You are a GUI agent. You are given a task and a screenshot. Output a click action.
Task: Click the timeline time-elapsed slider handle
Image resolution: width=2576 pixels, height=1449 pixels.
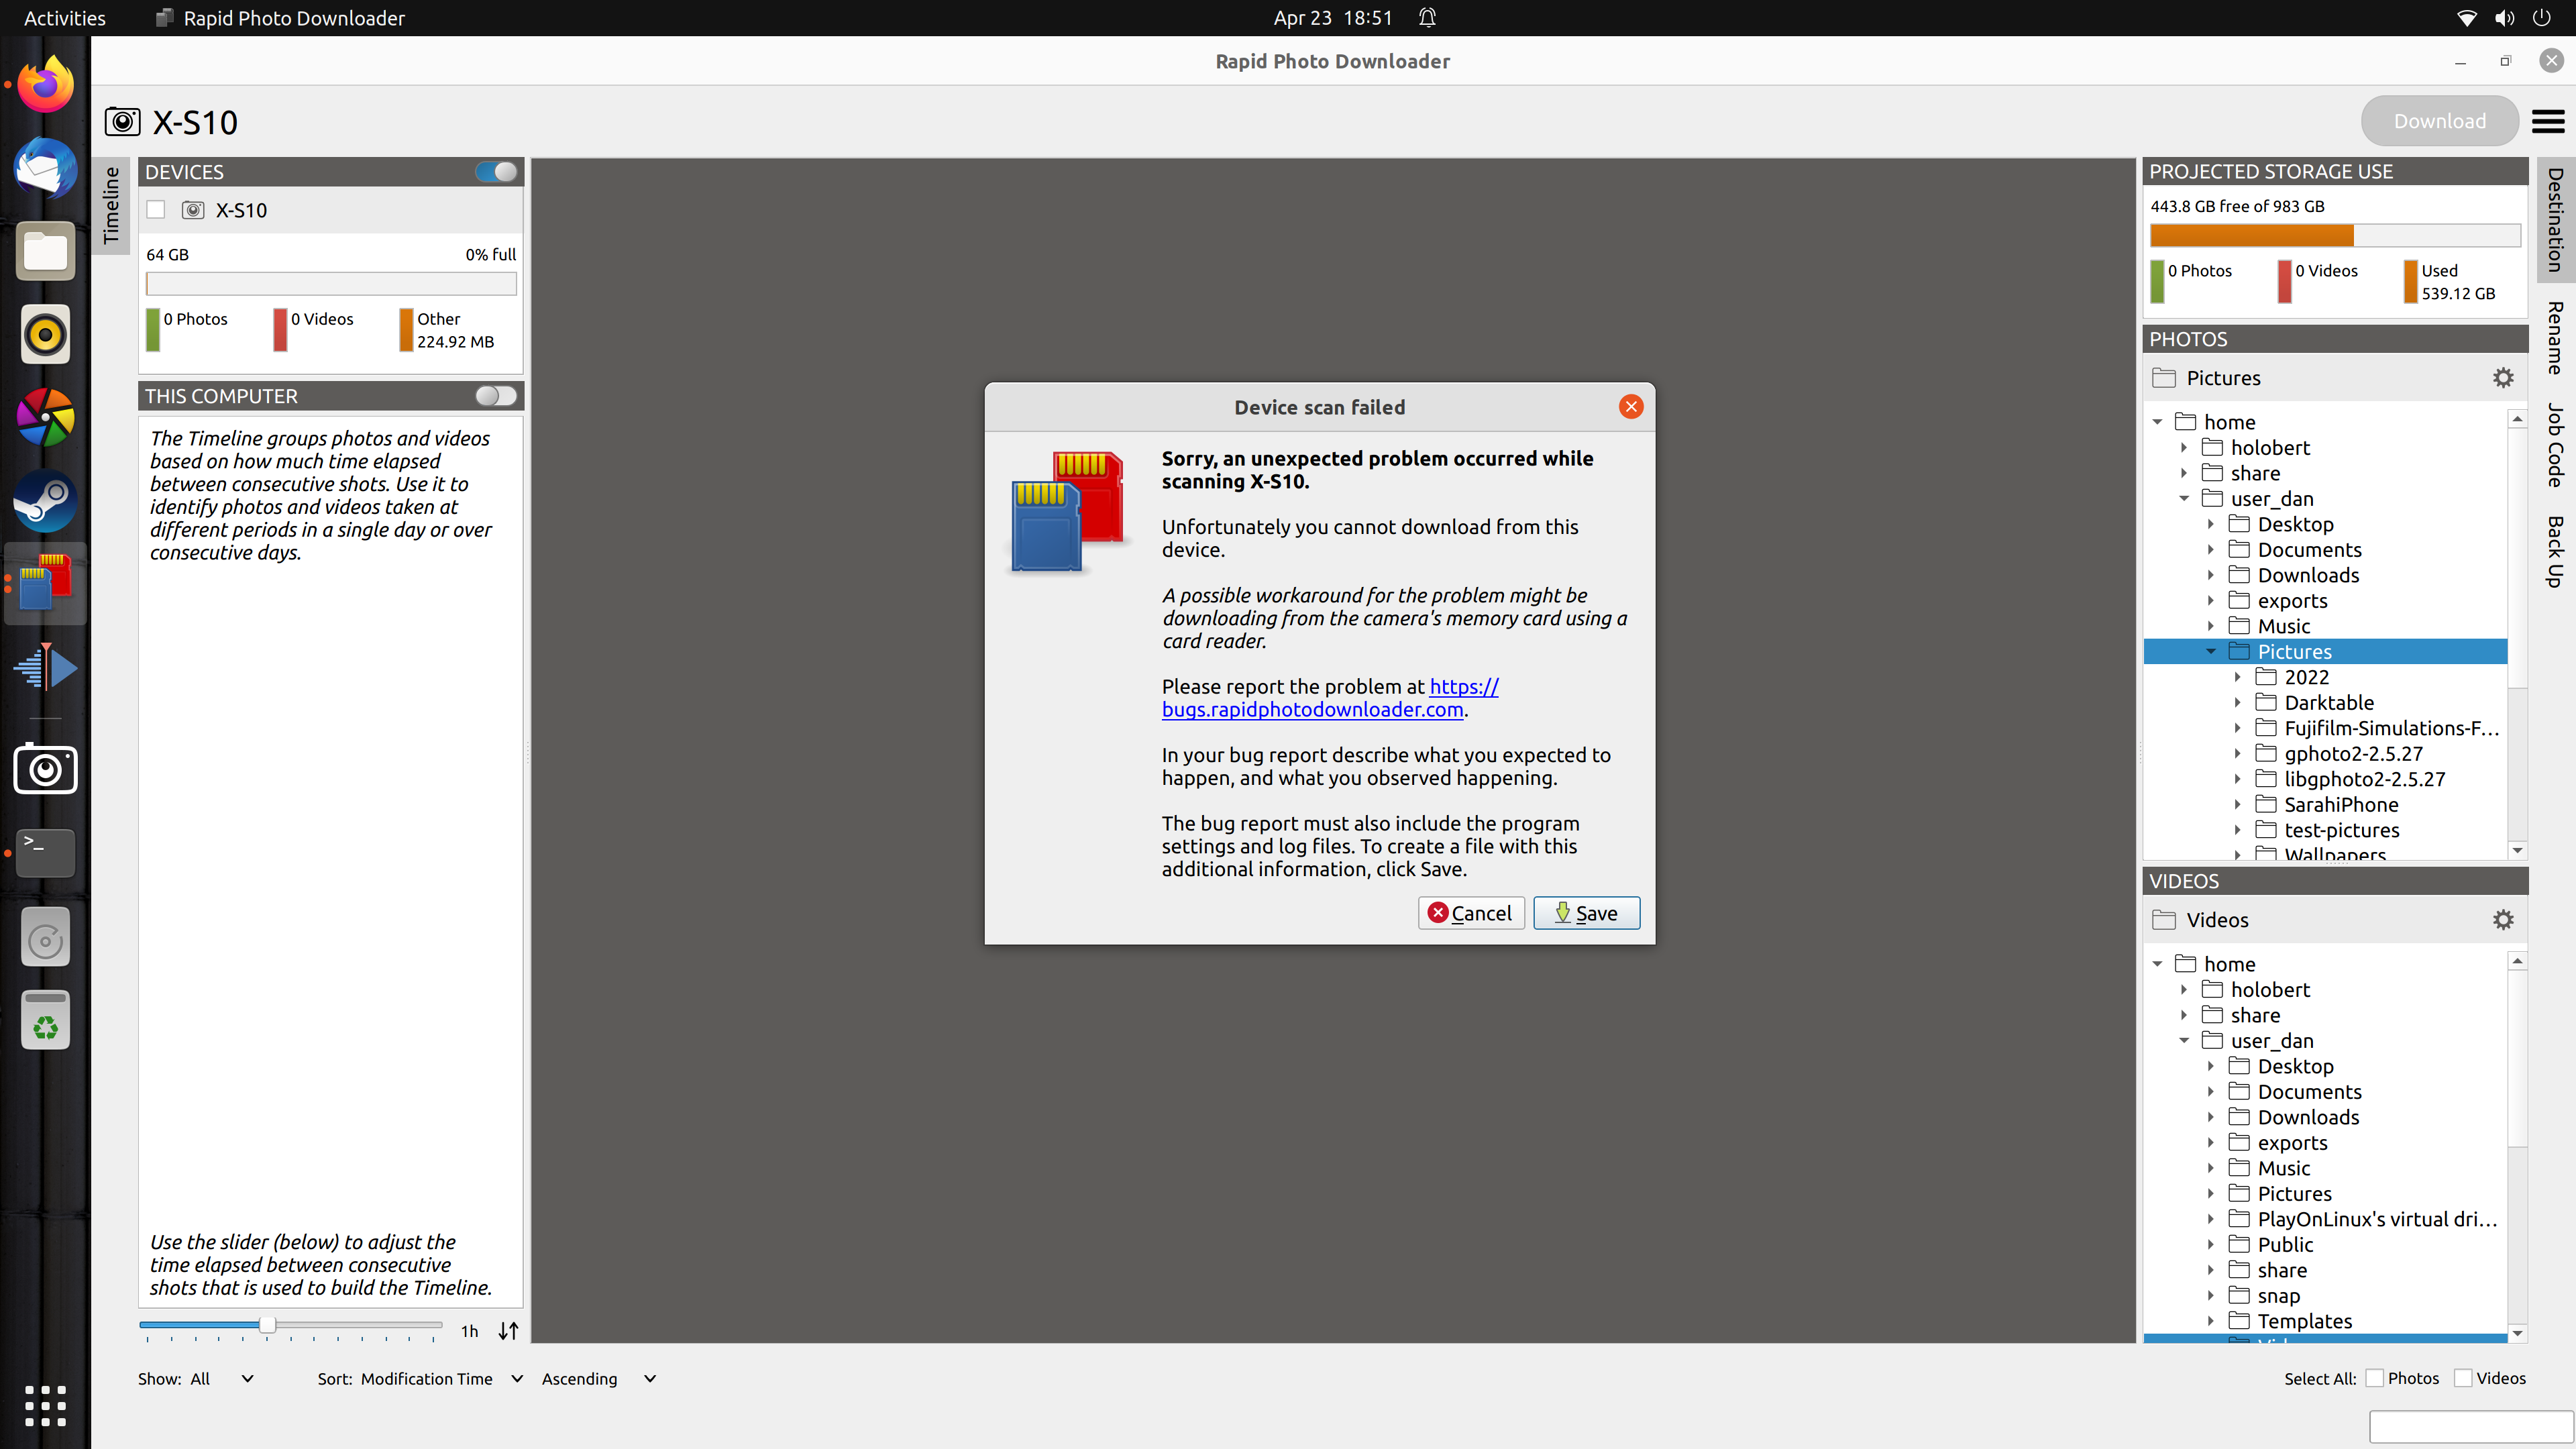tap(267, 1325)
